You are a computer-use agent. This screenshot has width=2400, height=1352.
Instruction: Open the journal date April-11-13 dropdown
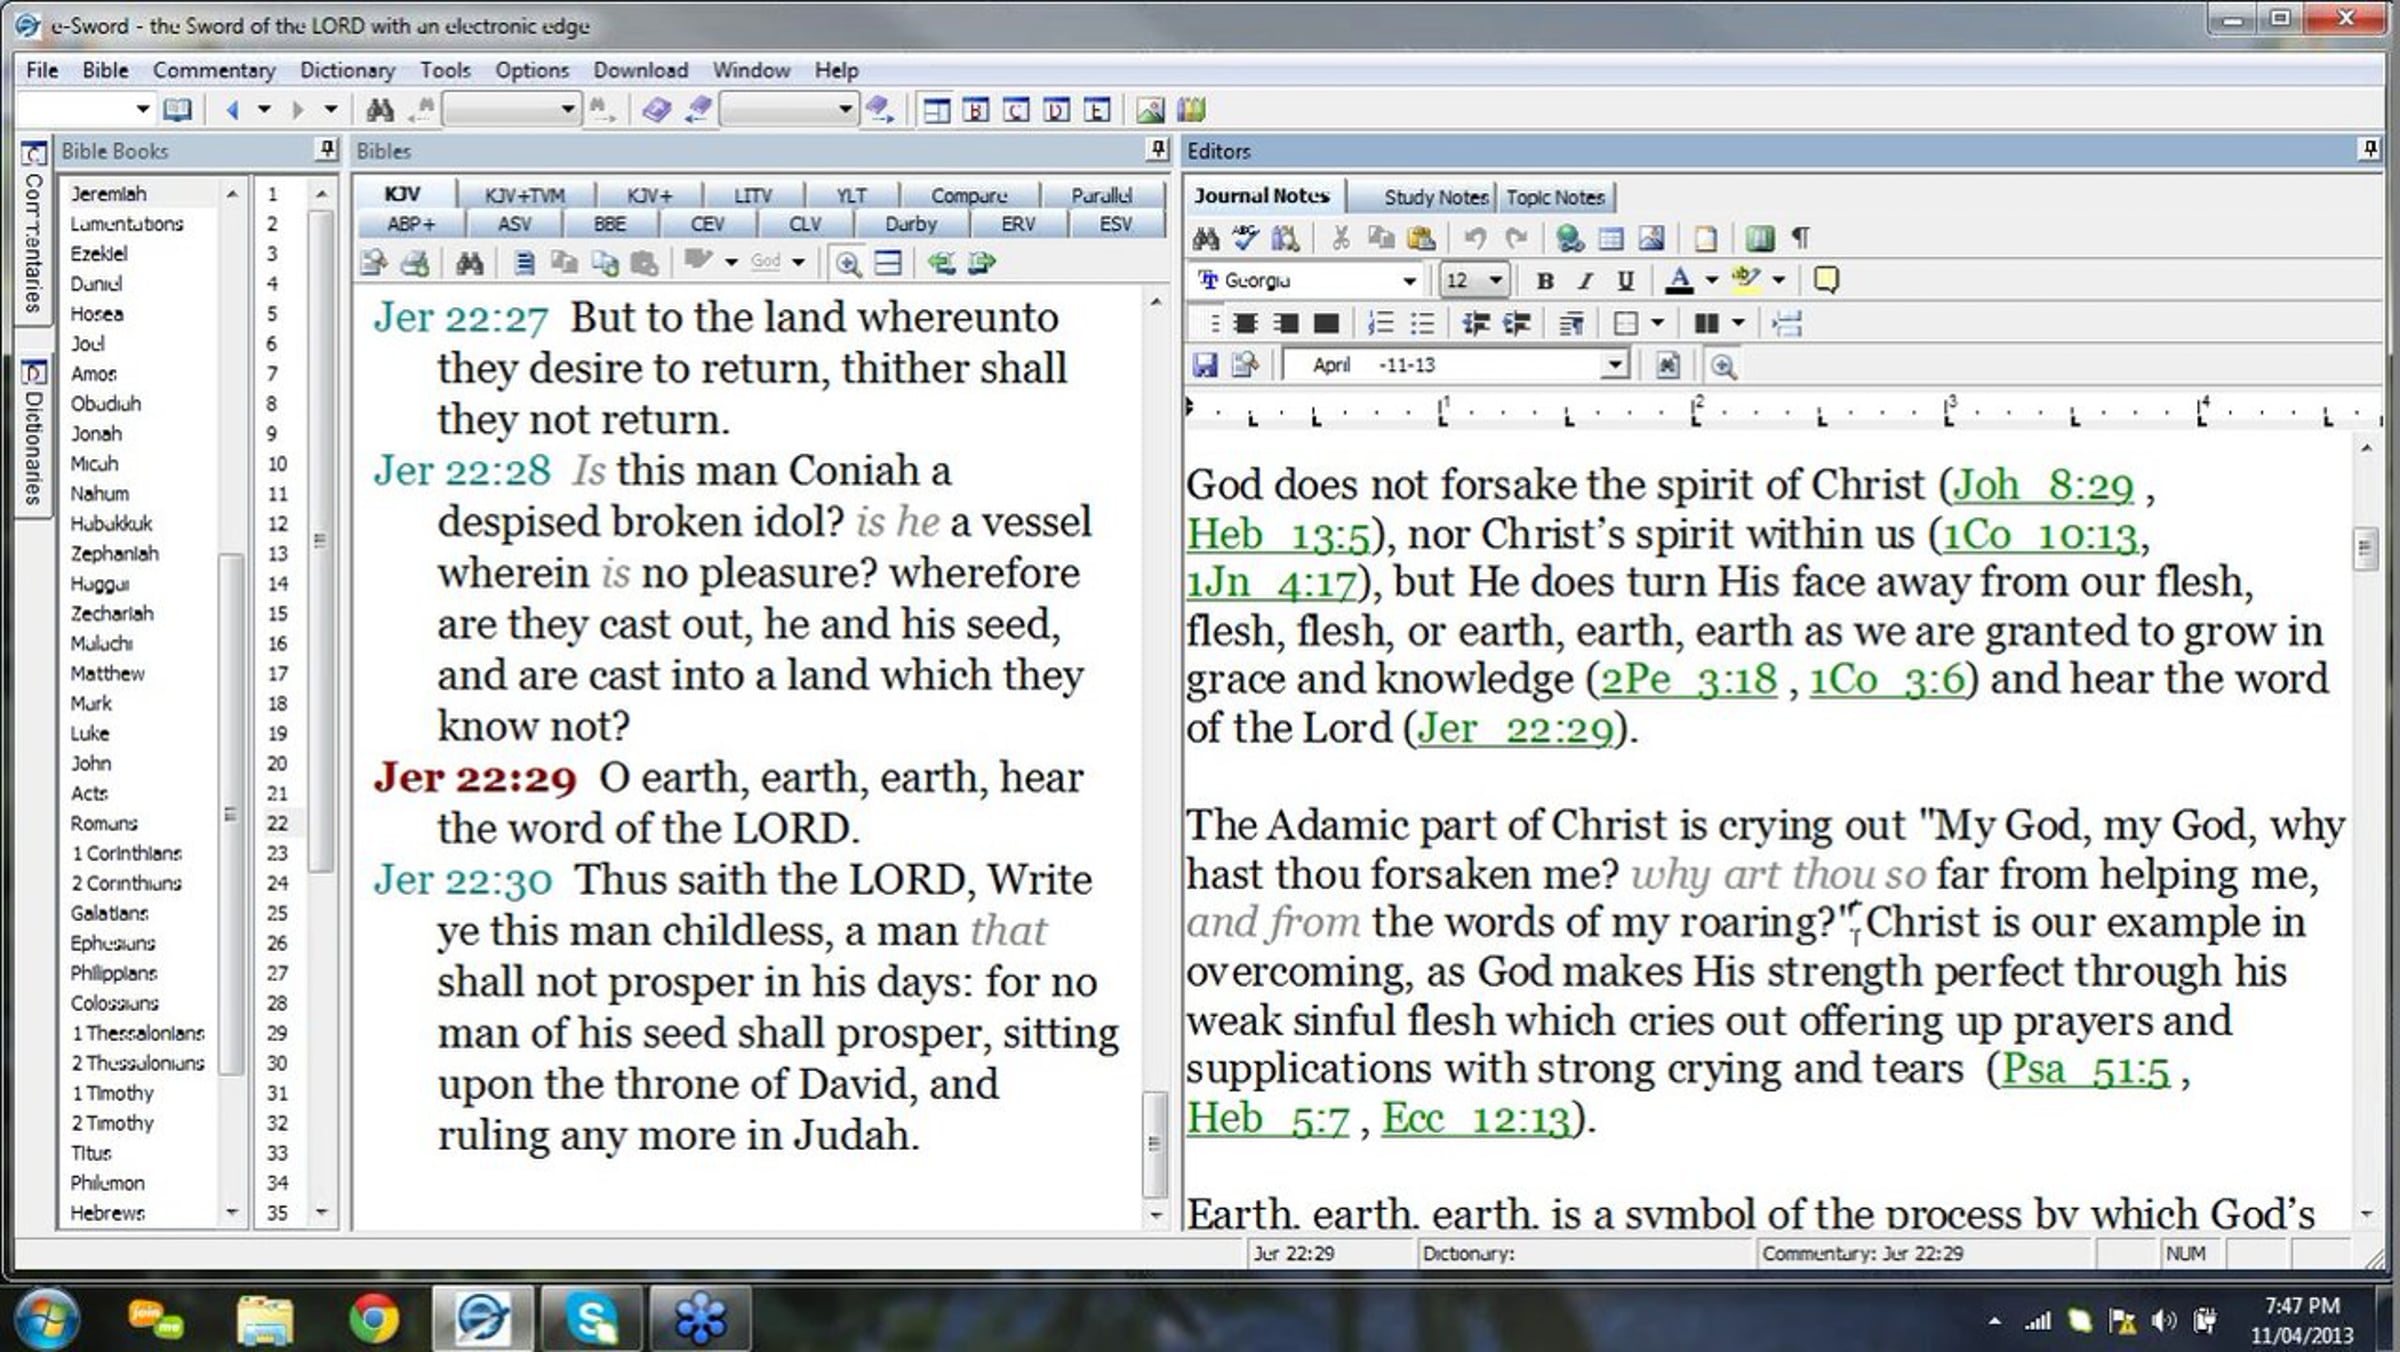(1614, 366)
